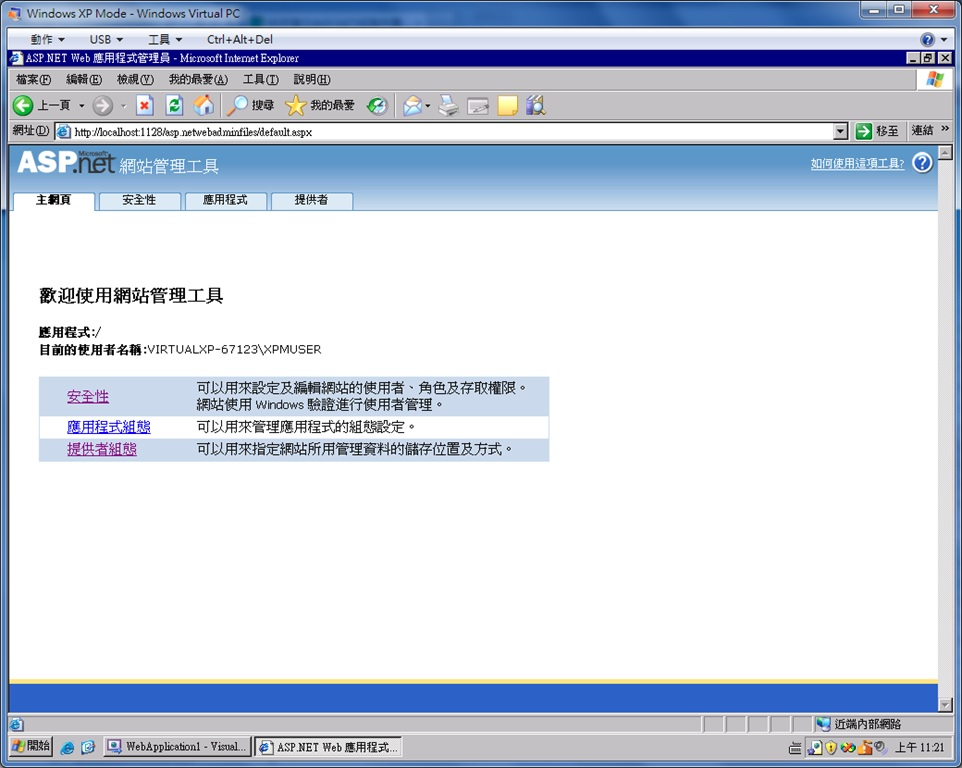Expand the Mail button dropdown arrow
The image size is (962, 768).
click(428, 106)
